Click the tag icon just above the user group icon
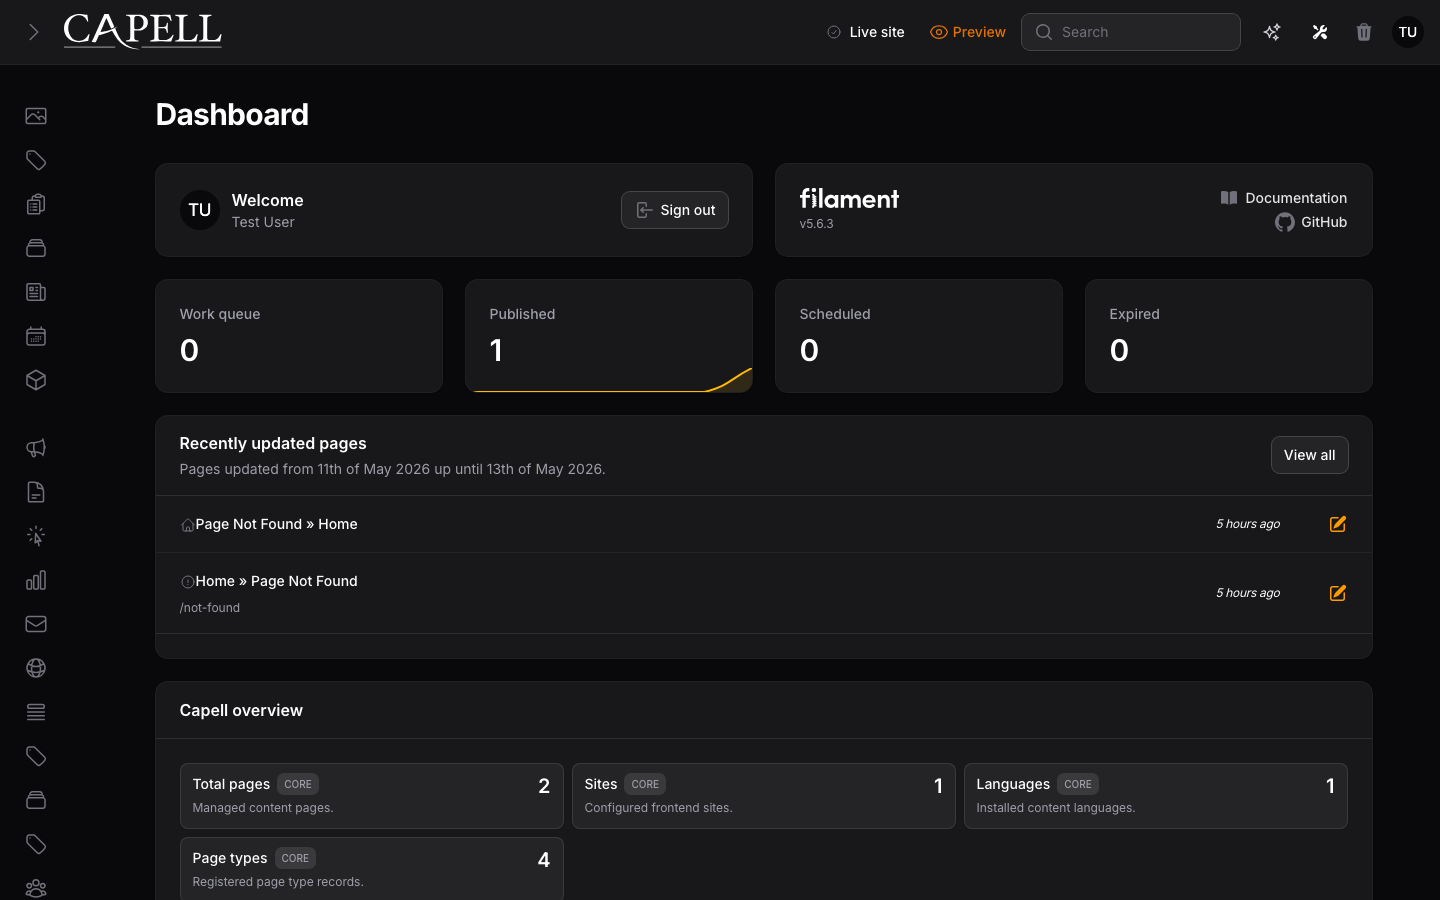 coord(36,844)
